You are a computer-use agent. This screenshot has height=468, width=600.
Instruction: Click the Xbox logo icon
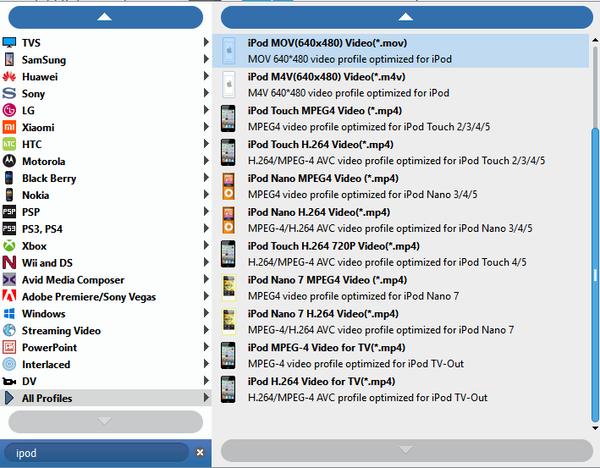9,246
